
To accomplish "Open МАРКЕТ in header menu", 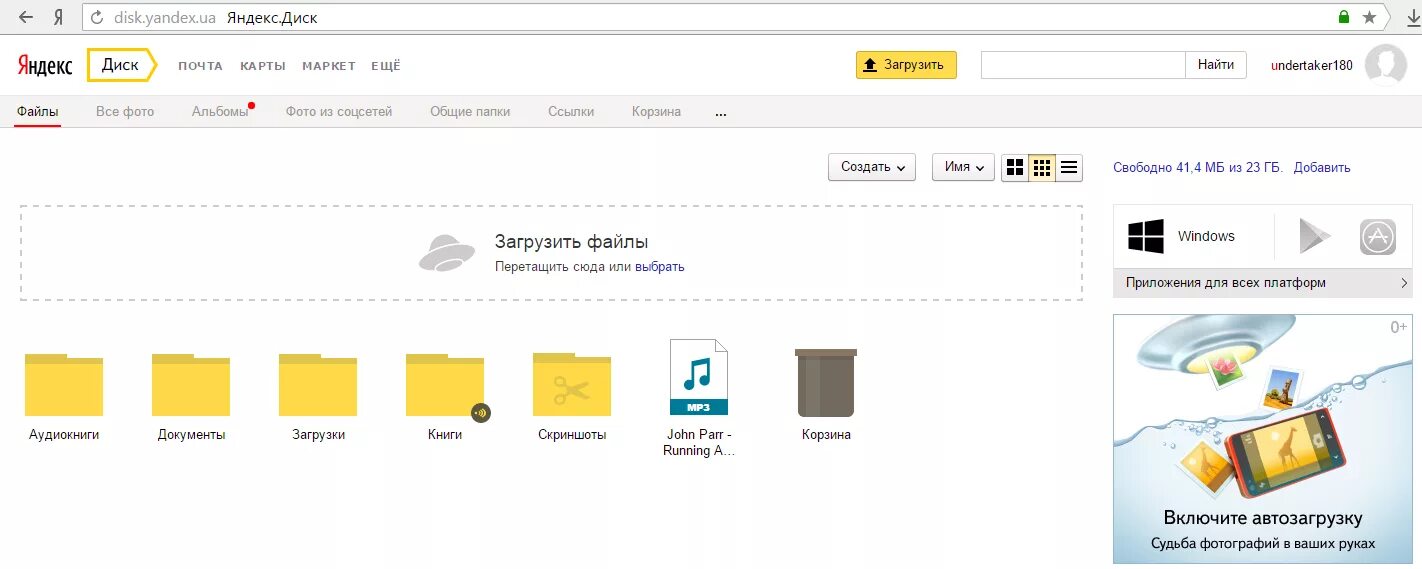I will pos(329,66).
